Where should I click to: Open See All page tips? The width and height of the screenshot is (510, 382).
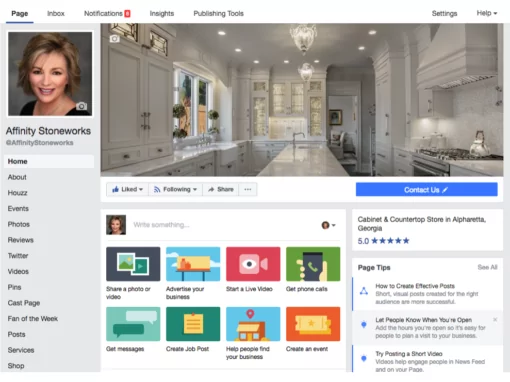487,267
